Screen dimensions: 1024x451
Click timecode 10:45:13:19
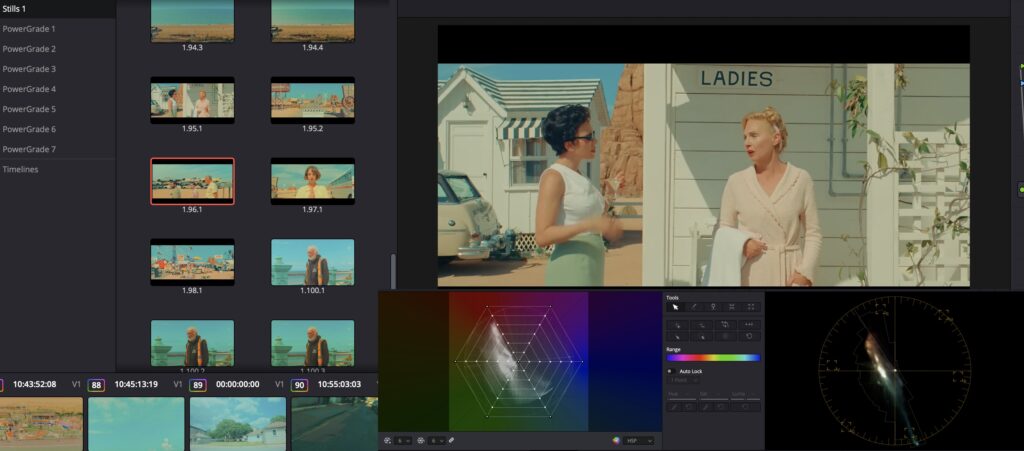136,384
